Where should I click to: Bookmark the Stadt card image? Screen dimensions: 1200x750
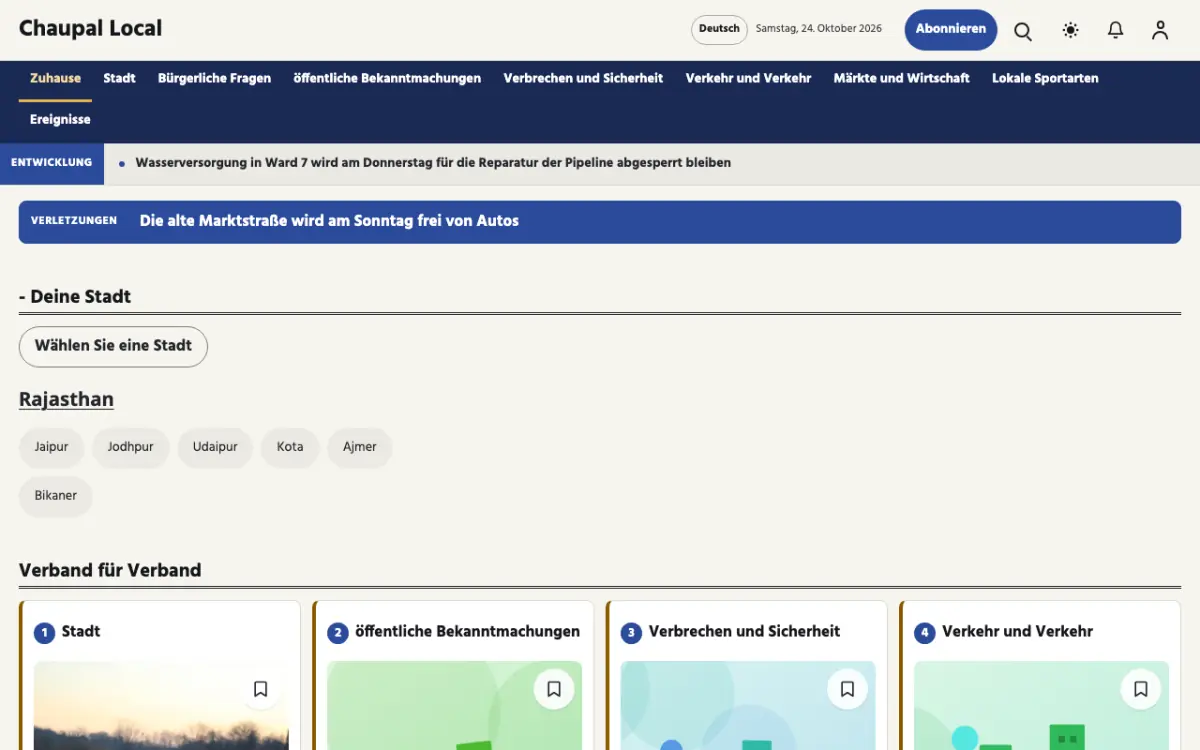[x=260, y=689]
